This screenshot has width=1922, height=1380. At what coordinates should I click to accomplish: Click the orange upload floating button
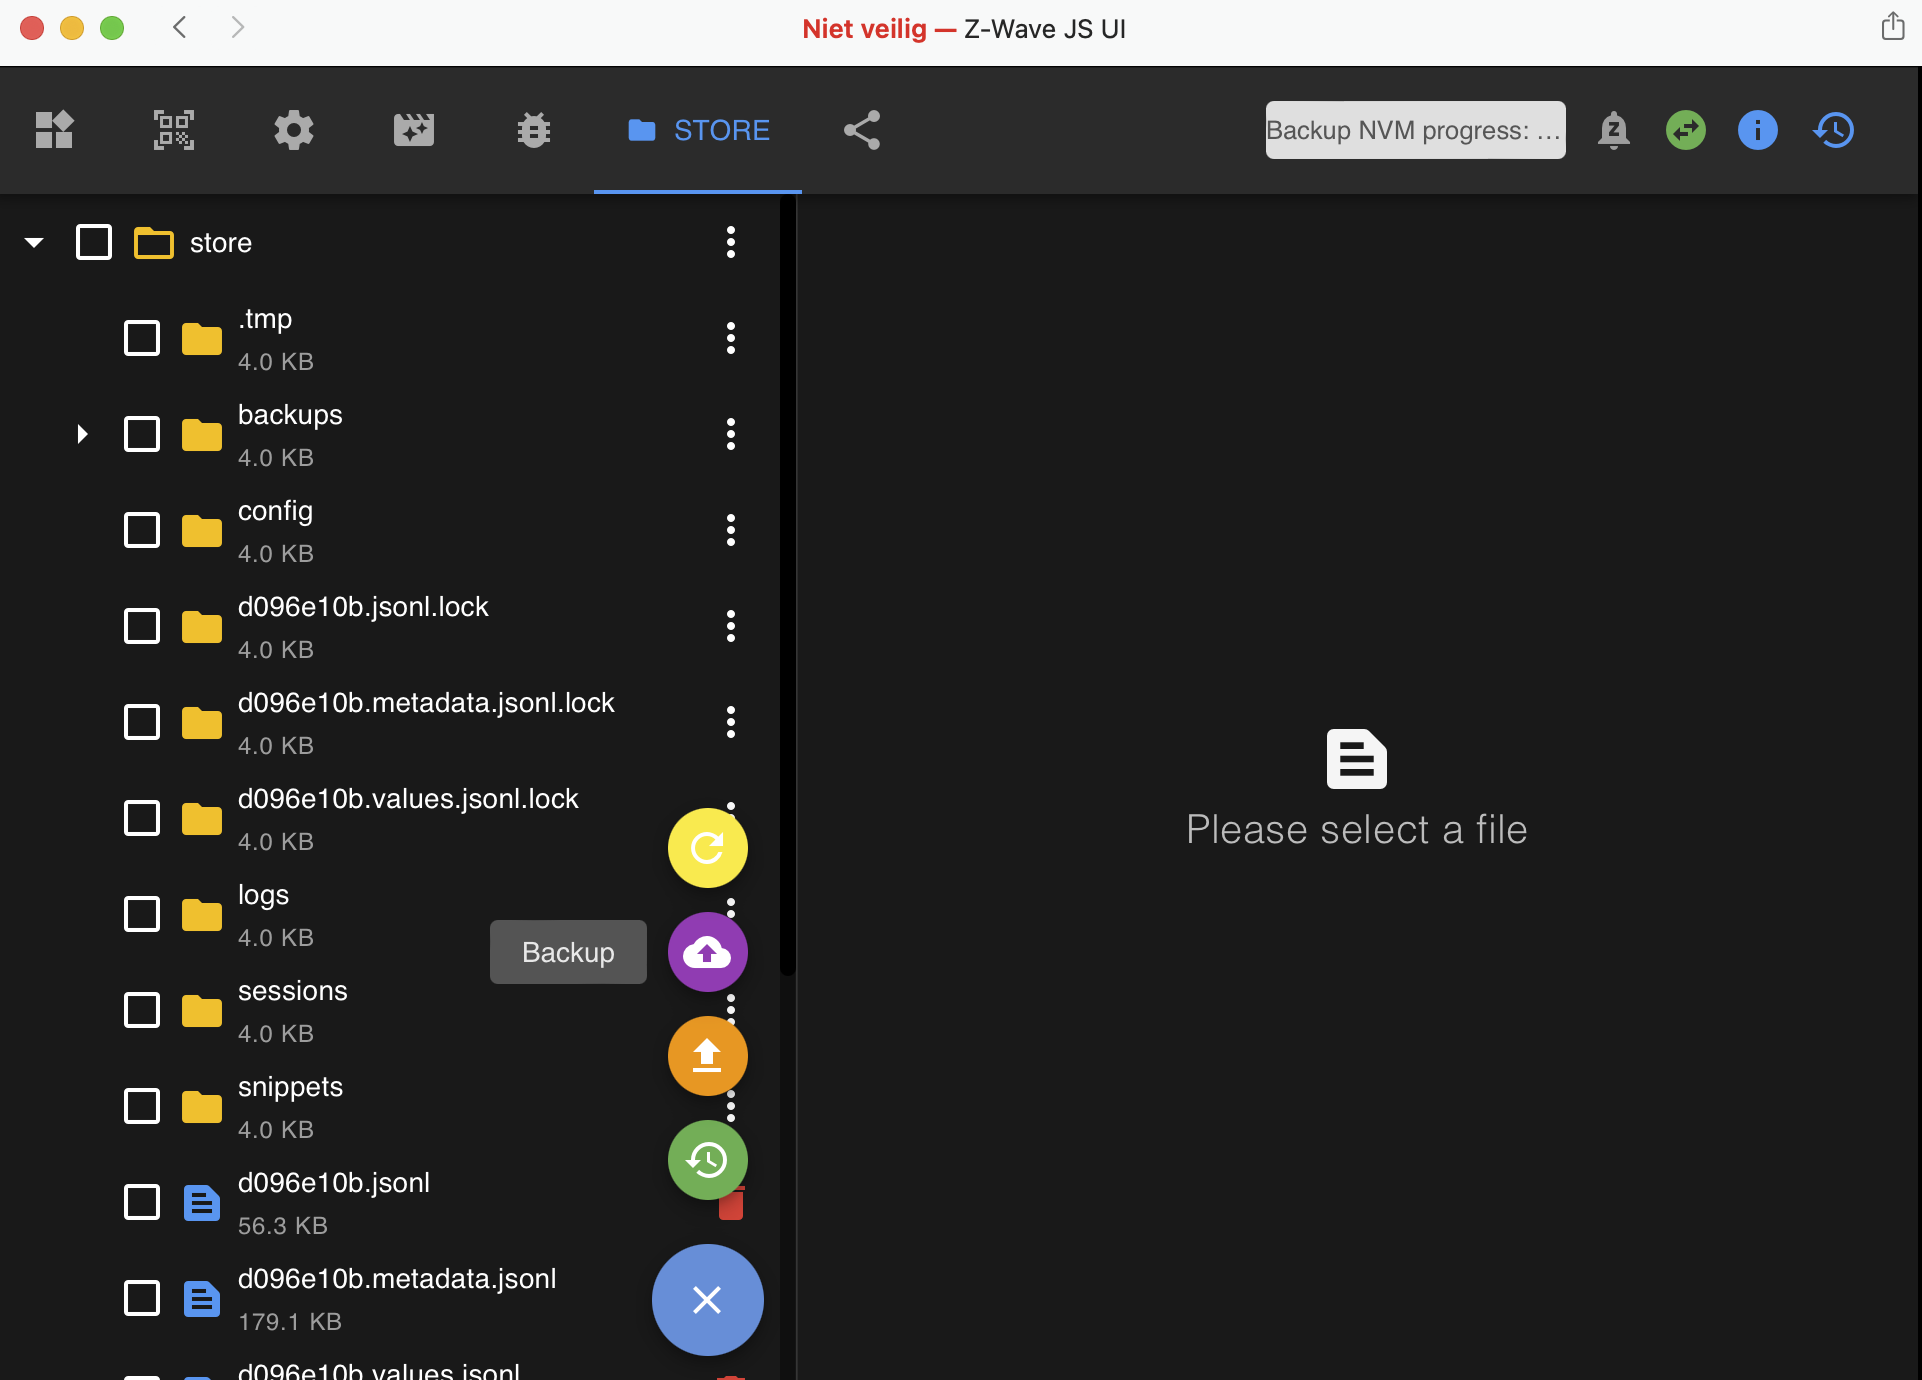click(x=708, y=1056)
